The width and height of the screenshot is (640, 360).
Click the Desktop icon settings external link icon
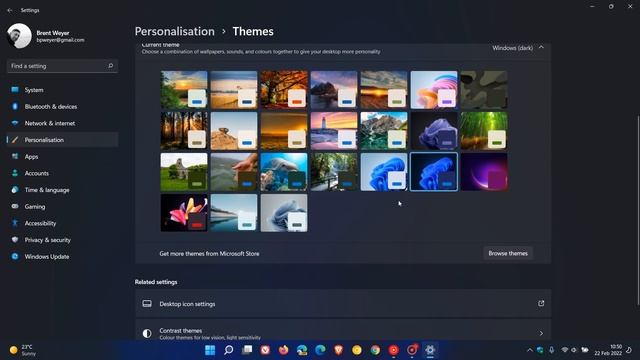click(541, 303)
